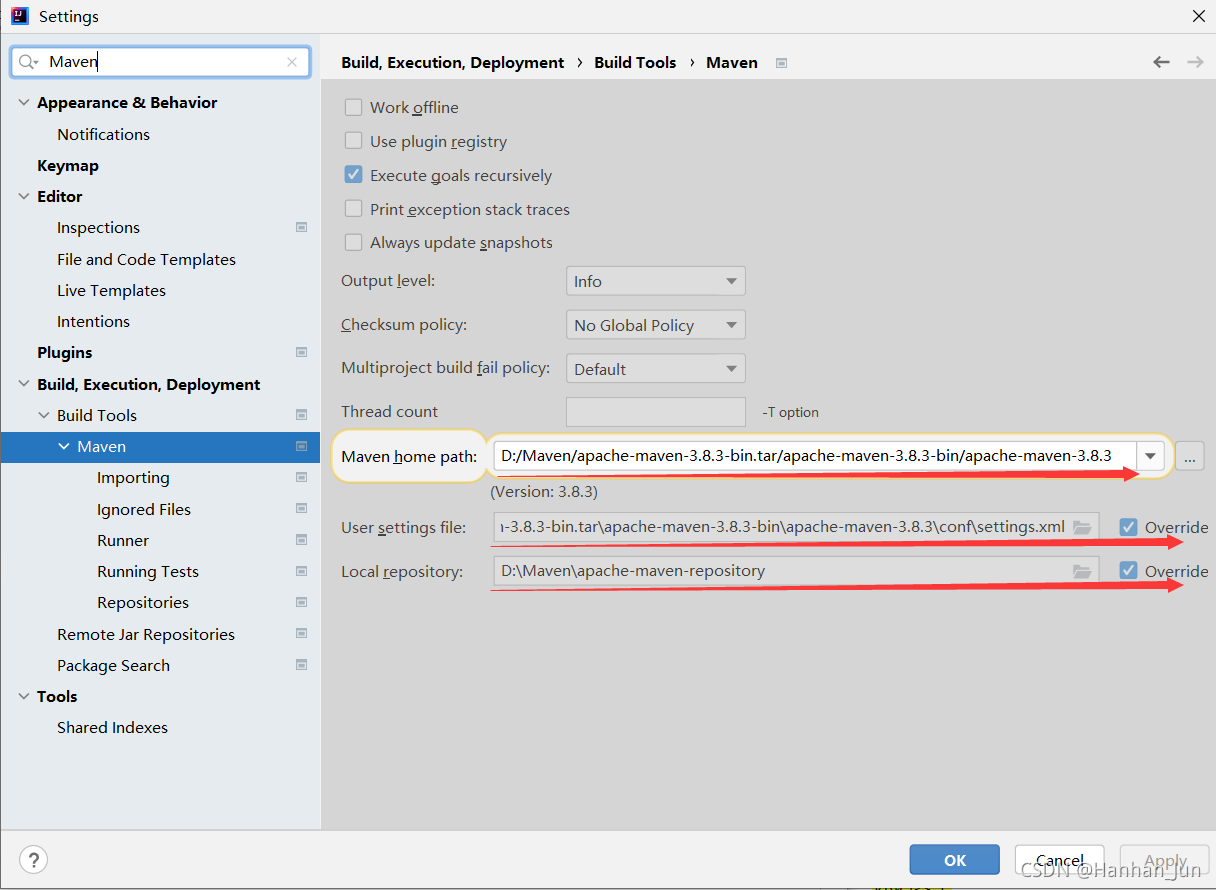The width and height of the screenshot is (1216, 890).
Task: Click the User settings file path field
Action: coord(796,527)
